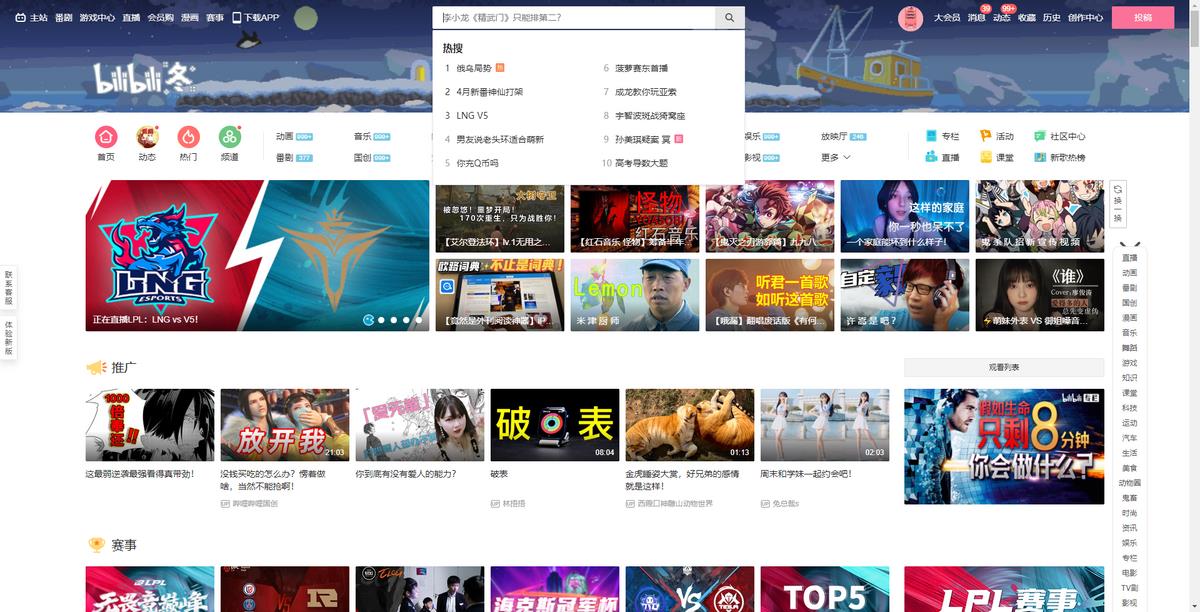Open 历史 in the top-right menu

point(1051,18)
